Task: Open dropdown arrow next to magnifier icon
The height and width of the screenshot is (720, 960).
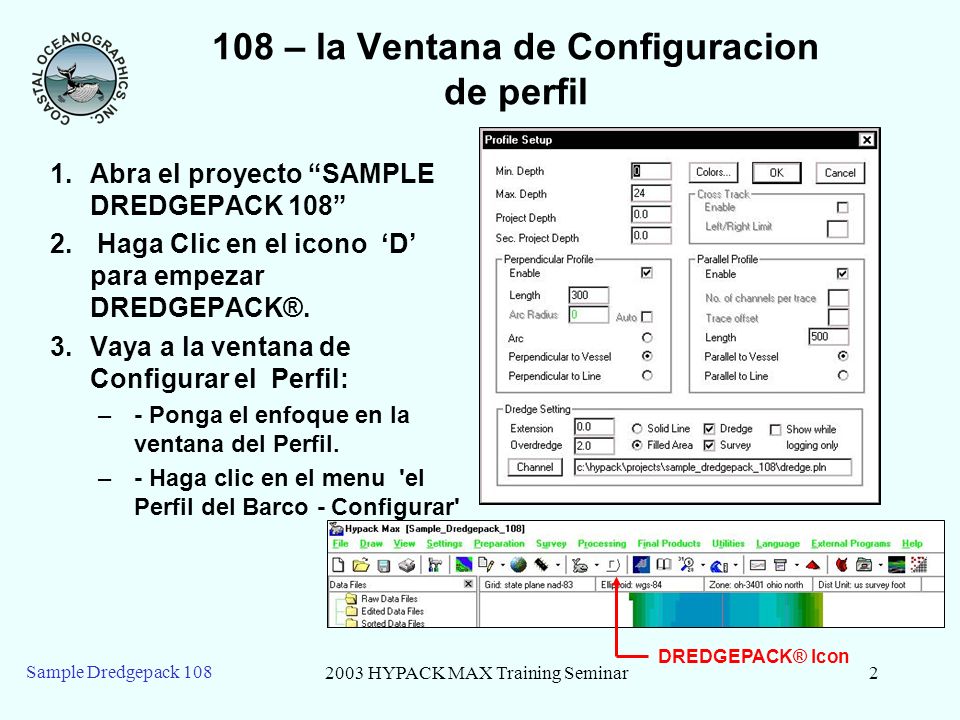Action: pyautogui.click(x=703, y=565)
